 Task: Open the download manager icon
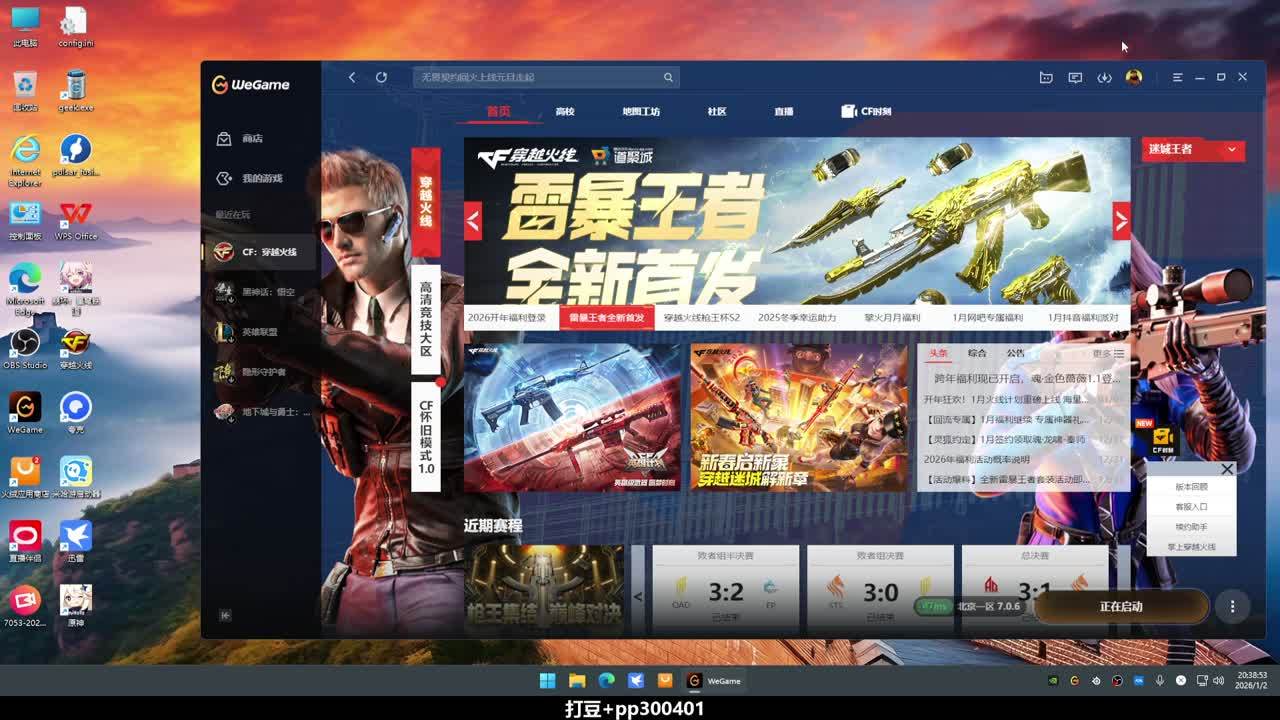pyautogui.click(x=1104, y=77)
